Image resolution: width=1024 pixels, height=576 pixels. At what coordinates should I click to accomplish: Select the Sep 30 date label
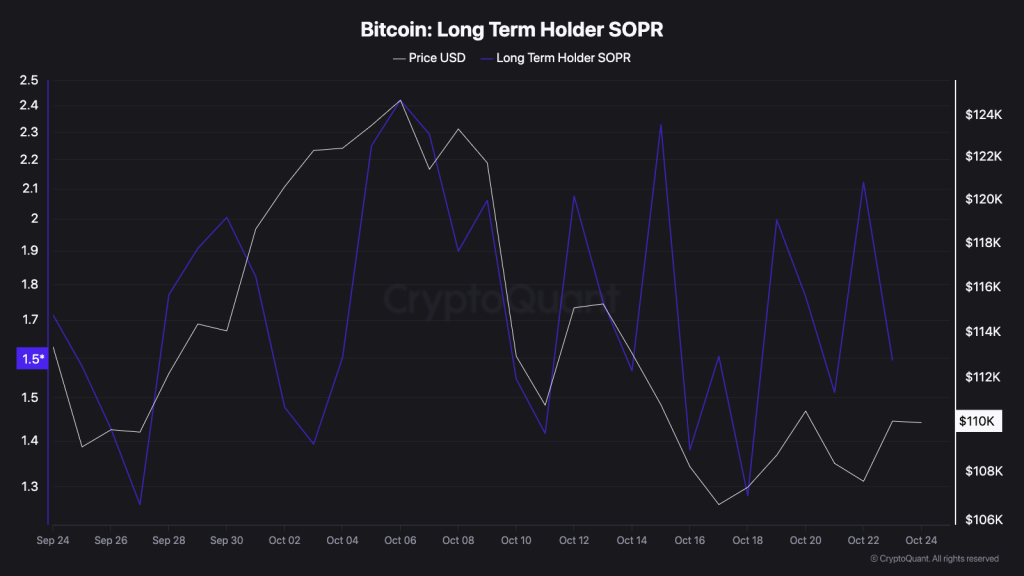[226, 540]
